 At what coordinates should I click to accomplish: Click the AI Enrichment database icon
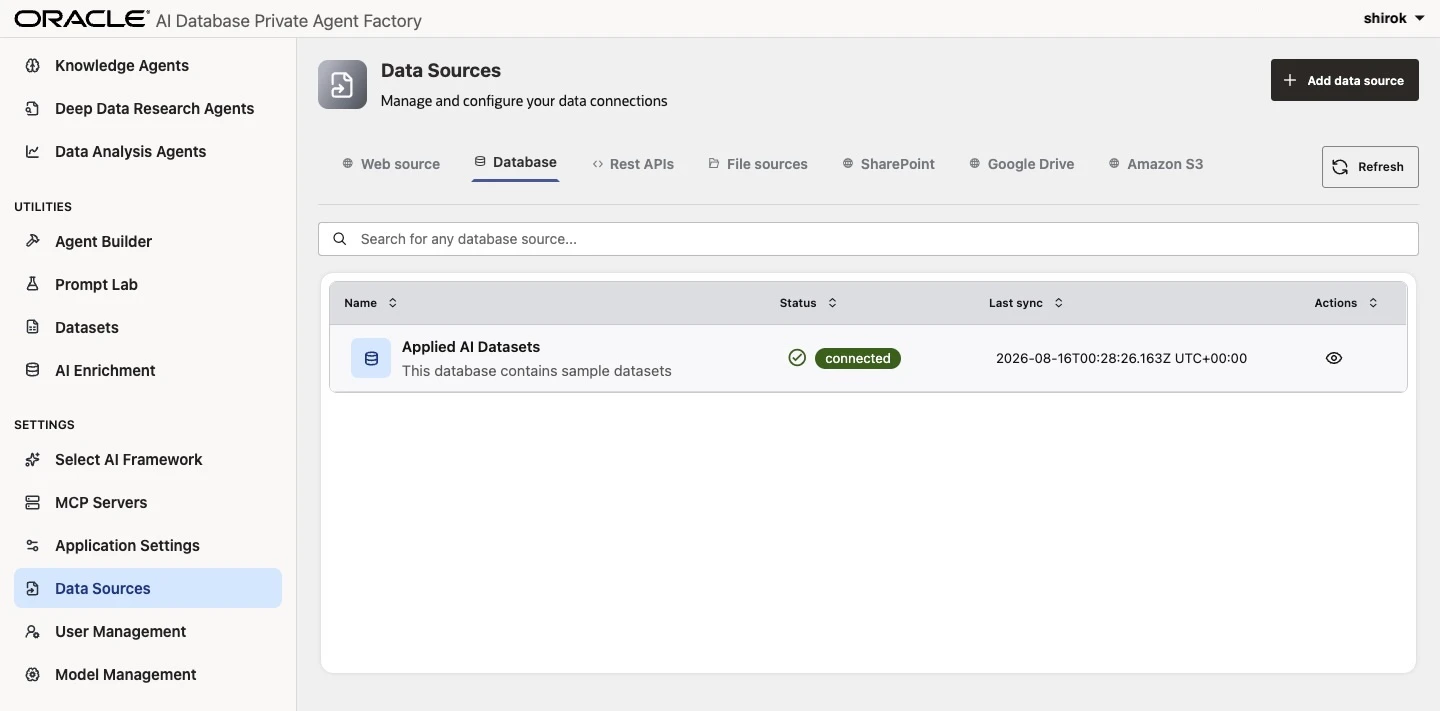[32, 371]
